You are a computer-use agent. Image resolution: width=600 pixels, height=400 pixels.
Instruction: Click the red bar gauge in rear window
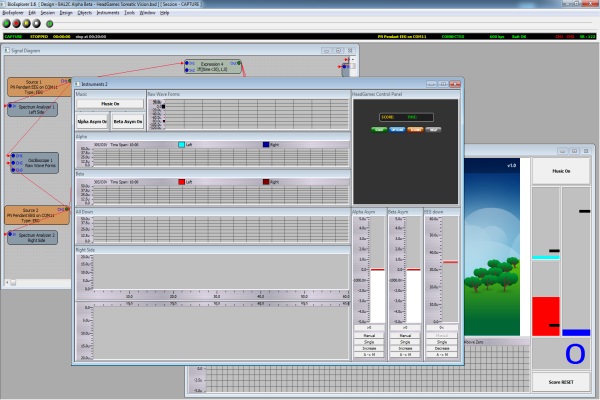coord(546,316)
